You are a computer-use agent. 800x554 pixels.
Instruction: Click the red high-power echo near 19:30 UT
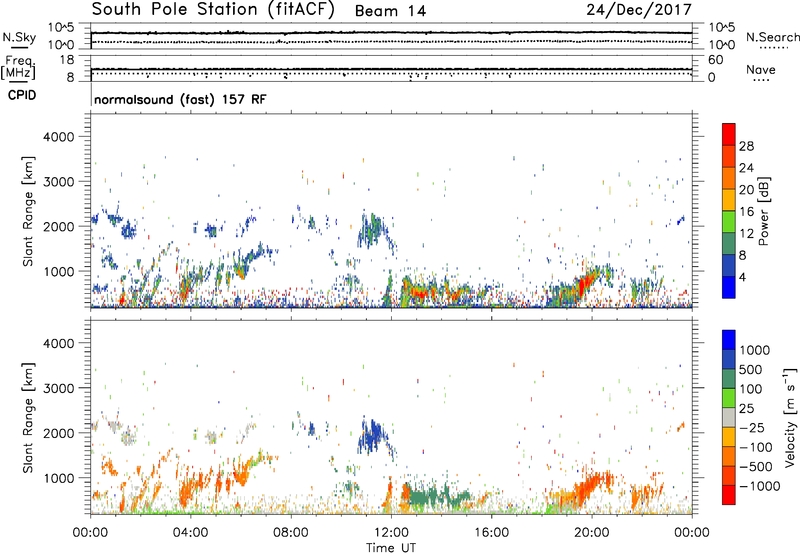point(585,285)
